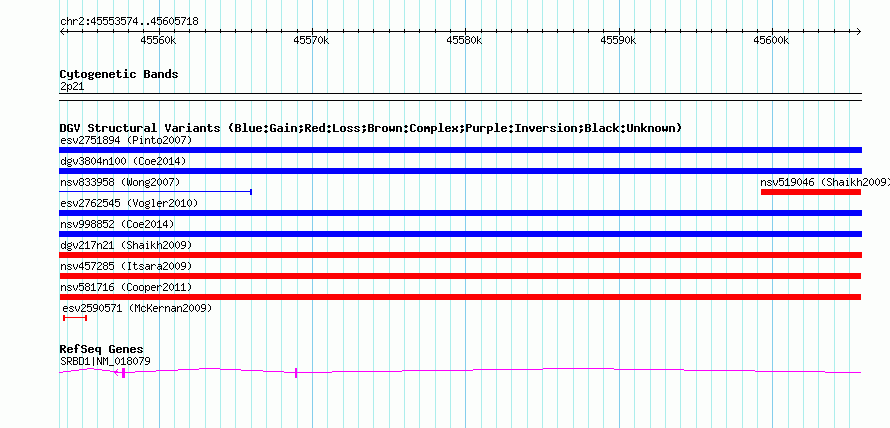The image size is (890, 428).
Task: Click the nsv457285 (Itsara2009) label
Action: click(126, 266)
